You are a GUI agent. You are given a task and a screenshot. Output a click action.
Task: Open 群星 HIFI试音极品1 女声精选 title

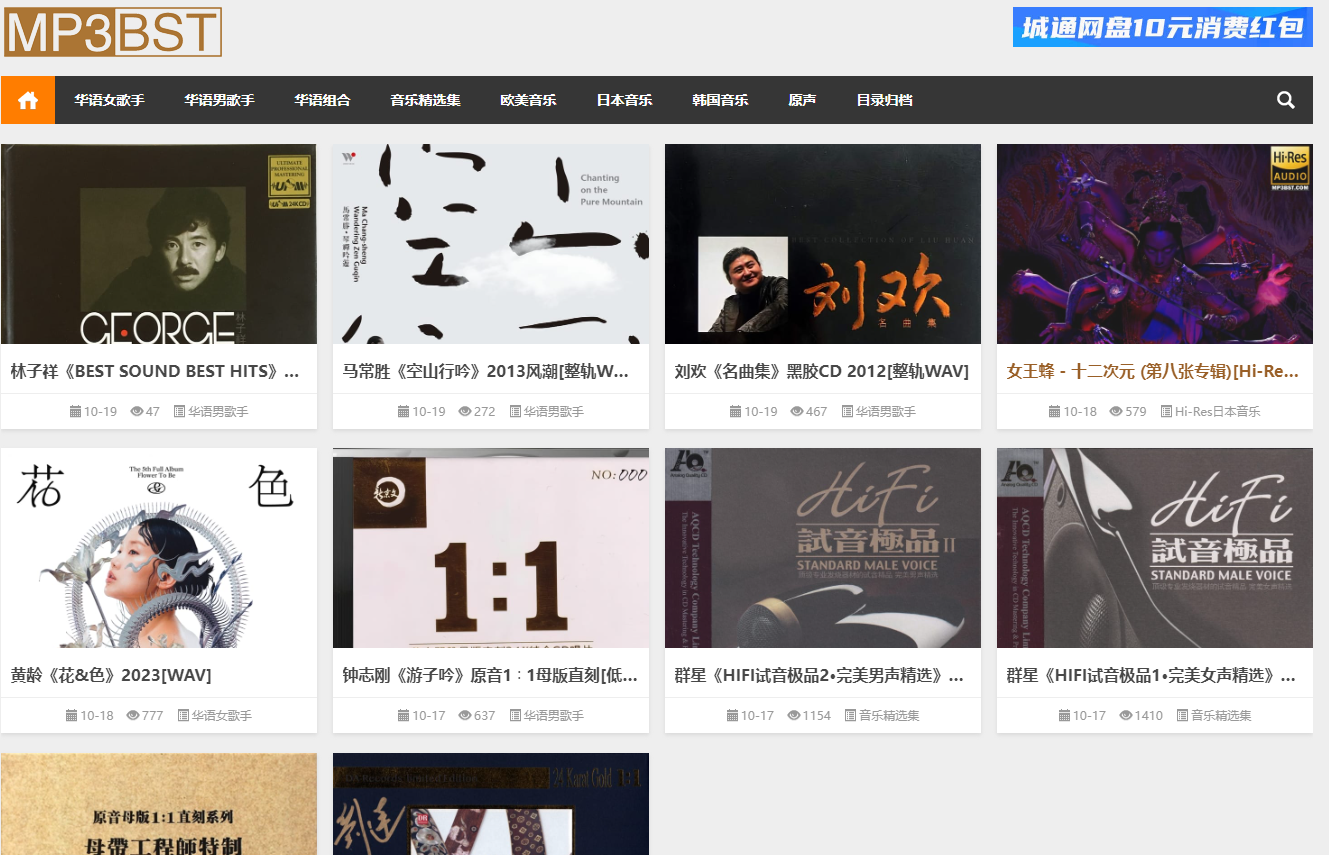tap(1151, 675)
